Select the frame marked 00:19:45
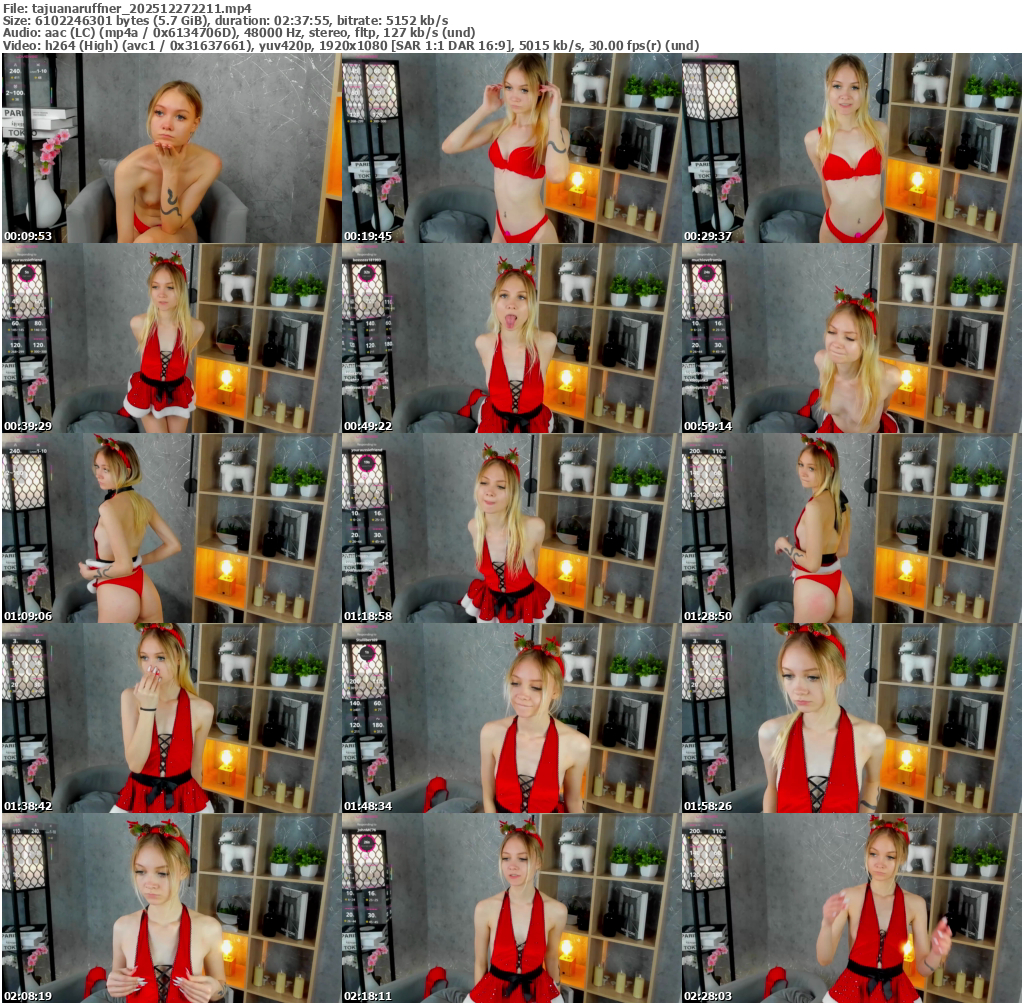This screenshot has height=1003, width=1024. coord(511,148)
